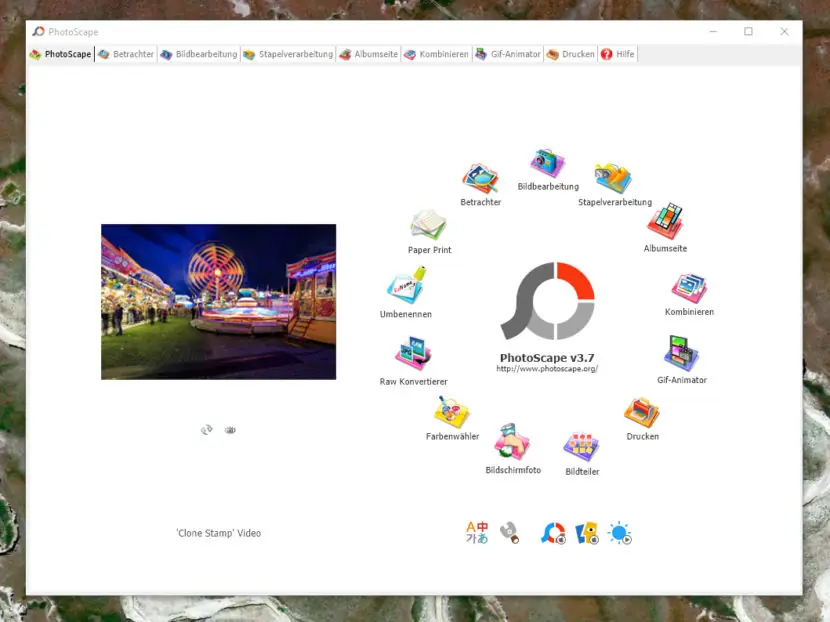Open the Stapelverarbeitung batch icon in circle
The width and height of the screenshot is (830, 622).
point(614,178)
